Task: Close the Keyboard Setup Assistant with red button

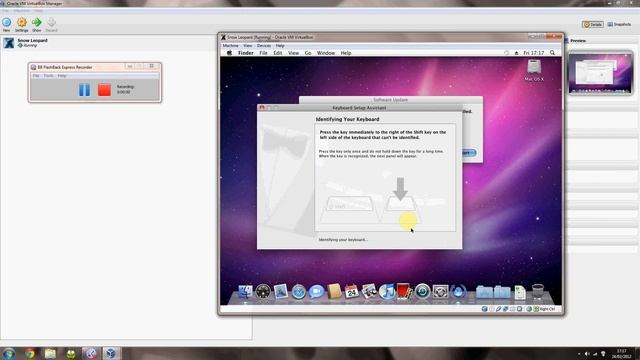Action: point(262,108)
